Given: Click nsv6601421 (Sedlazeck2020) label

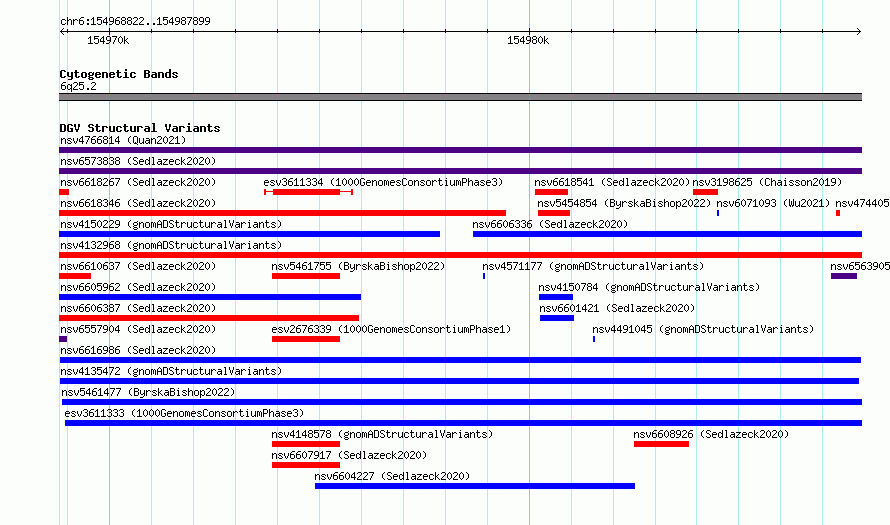Looking at the screenshot, I should (617, 308).
